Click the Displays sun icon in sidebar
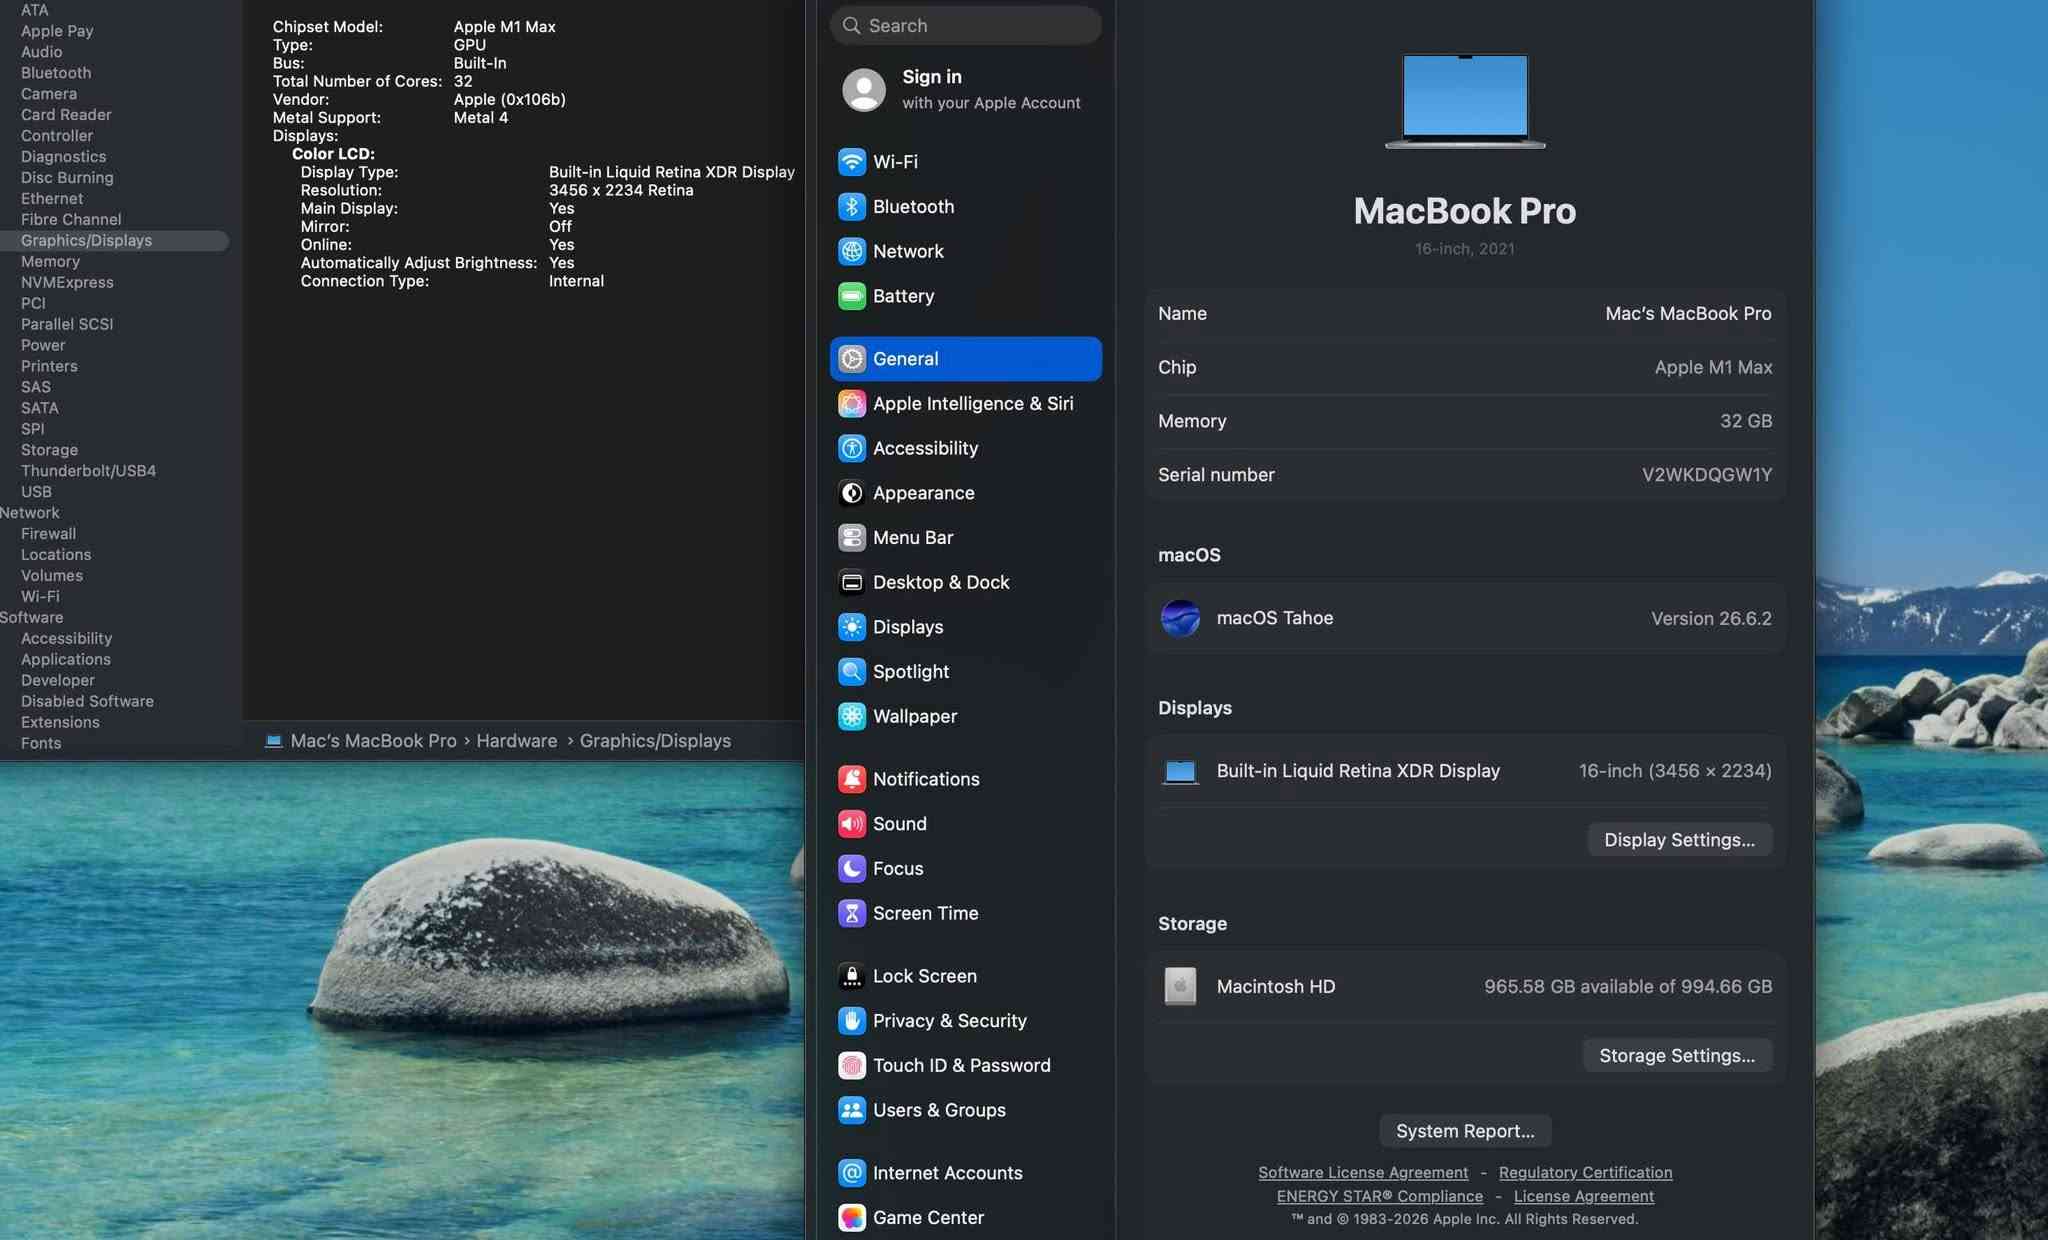 851,627
